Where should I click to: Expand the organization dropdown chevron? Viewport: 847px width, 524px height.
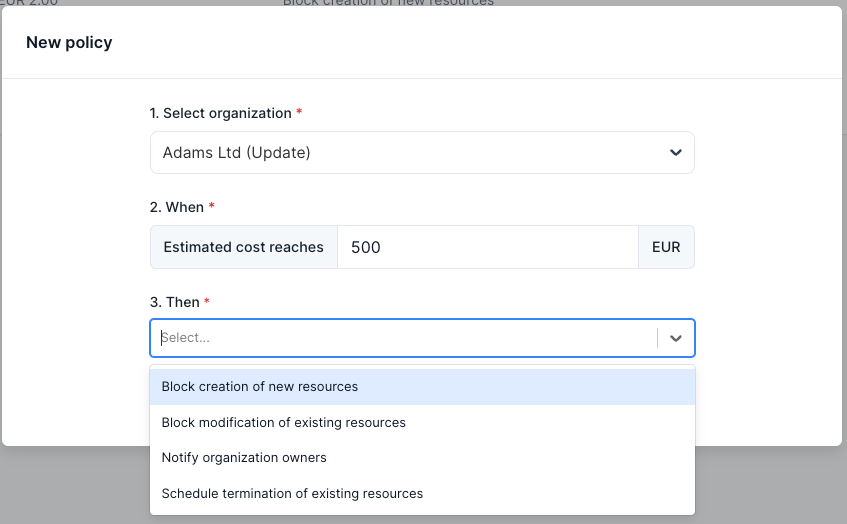pos(675,153)
